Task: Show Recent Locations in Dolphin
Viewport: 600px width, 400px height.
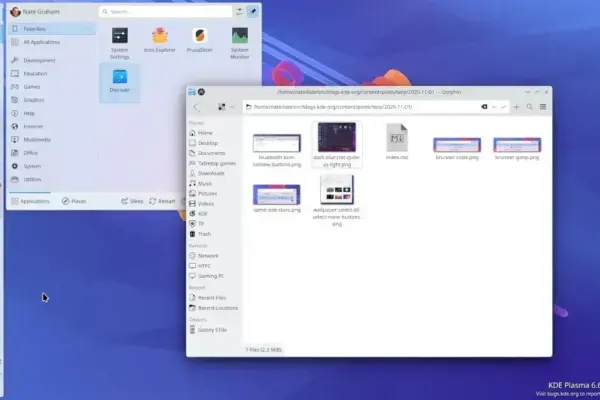Action: click(214, 308)
